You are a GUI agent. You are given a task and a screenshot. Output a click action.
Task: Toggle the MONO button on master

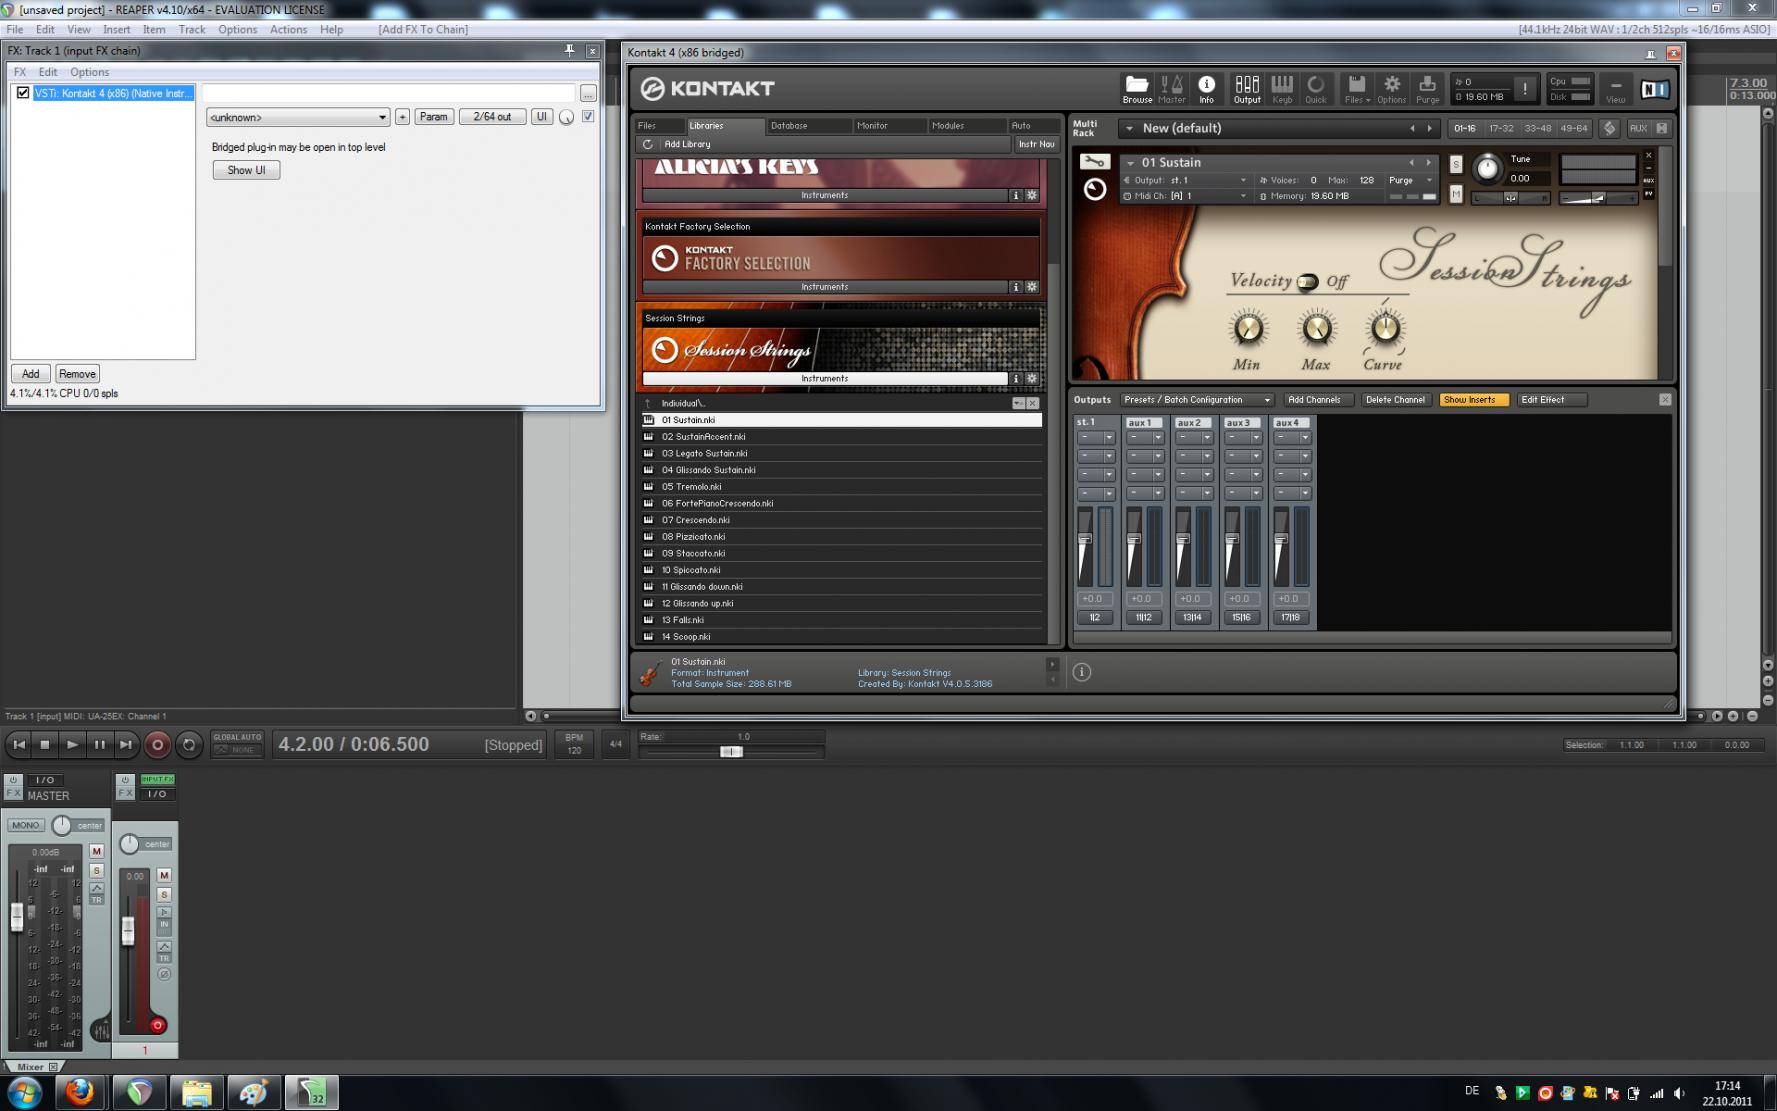(26, 825)
